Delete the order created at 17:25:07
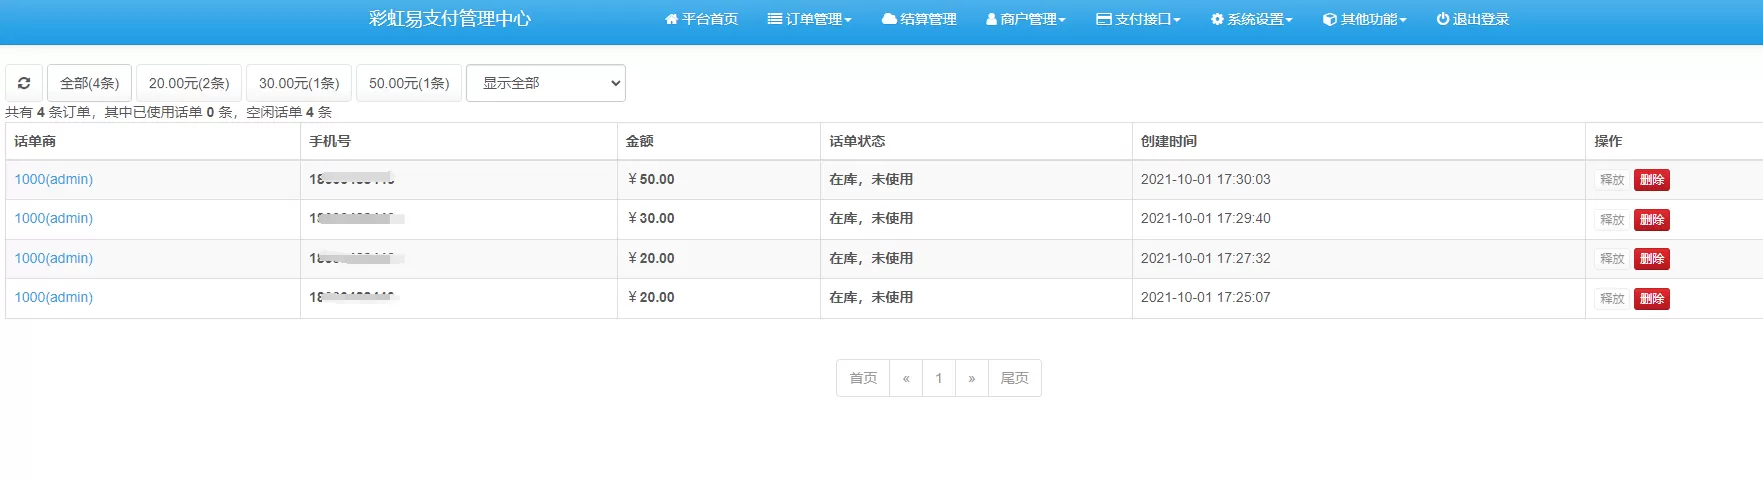The height and width of the screenshot is (480, 1763). [1651, 299]
